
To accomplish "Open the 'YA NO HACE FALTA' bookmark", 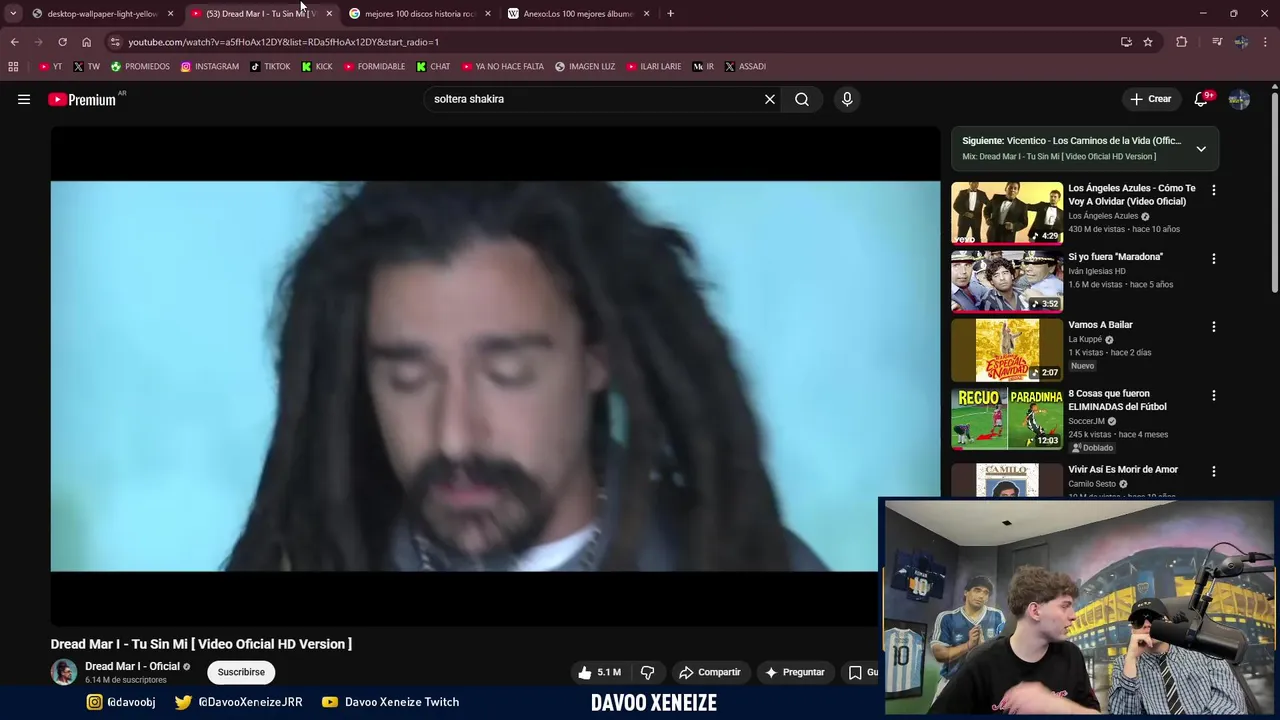I will 502,67.
